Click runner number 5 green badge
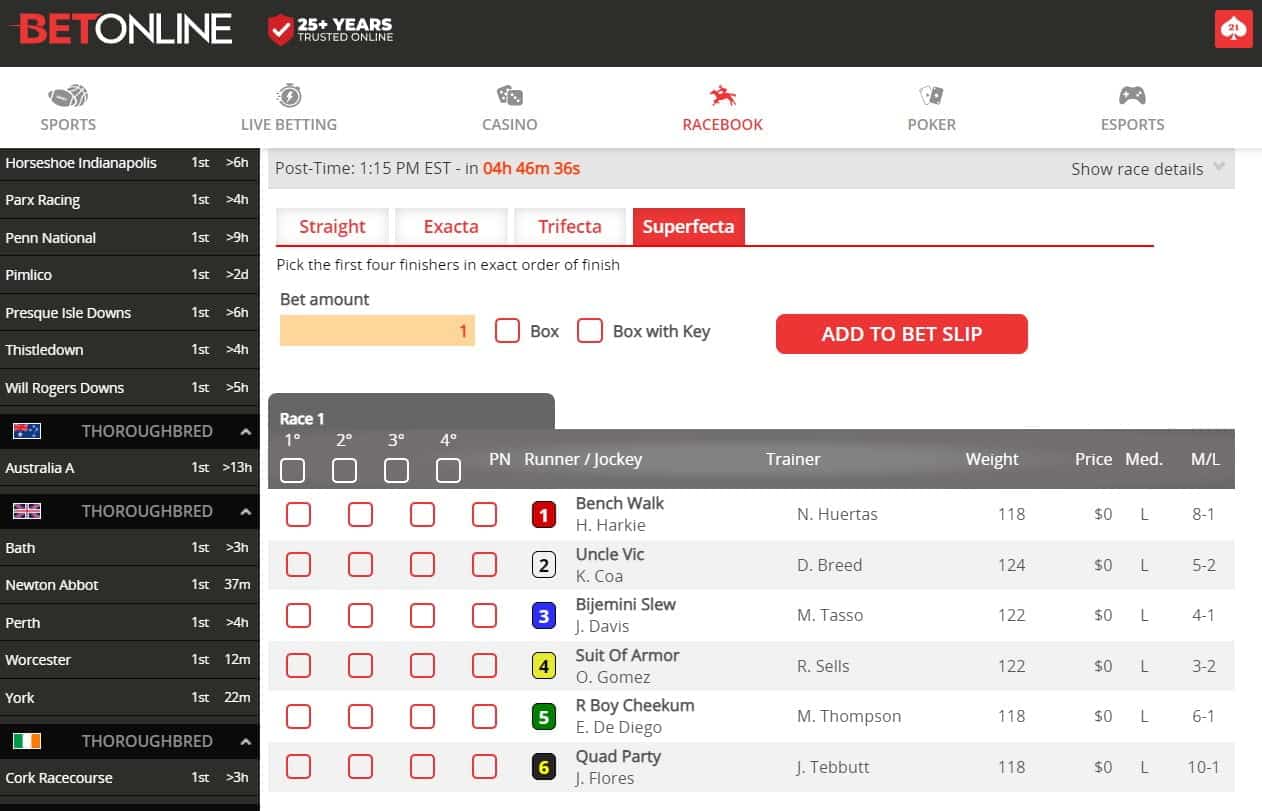This screenshot has width=1262, height=811. pos(543,717)
